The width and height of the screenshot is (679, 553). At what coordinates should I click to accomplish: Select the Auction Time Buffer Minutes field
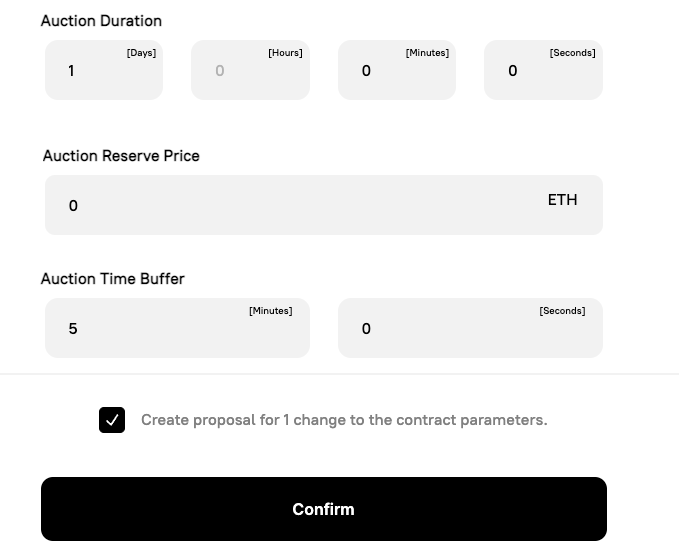pos(177,328)
